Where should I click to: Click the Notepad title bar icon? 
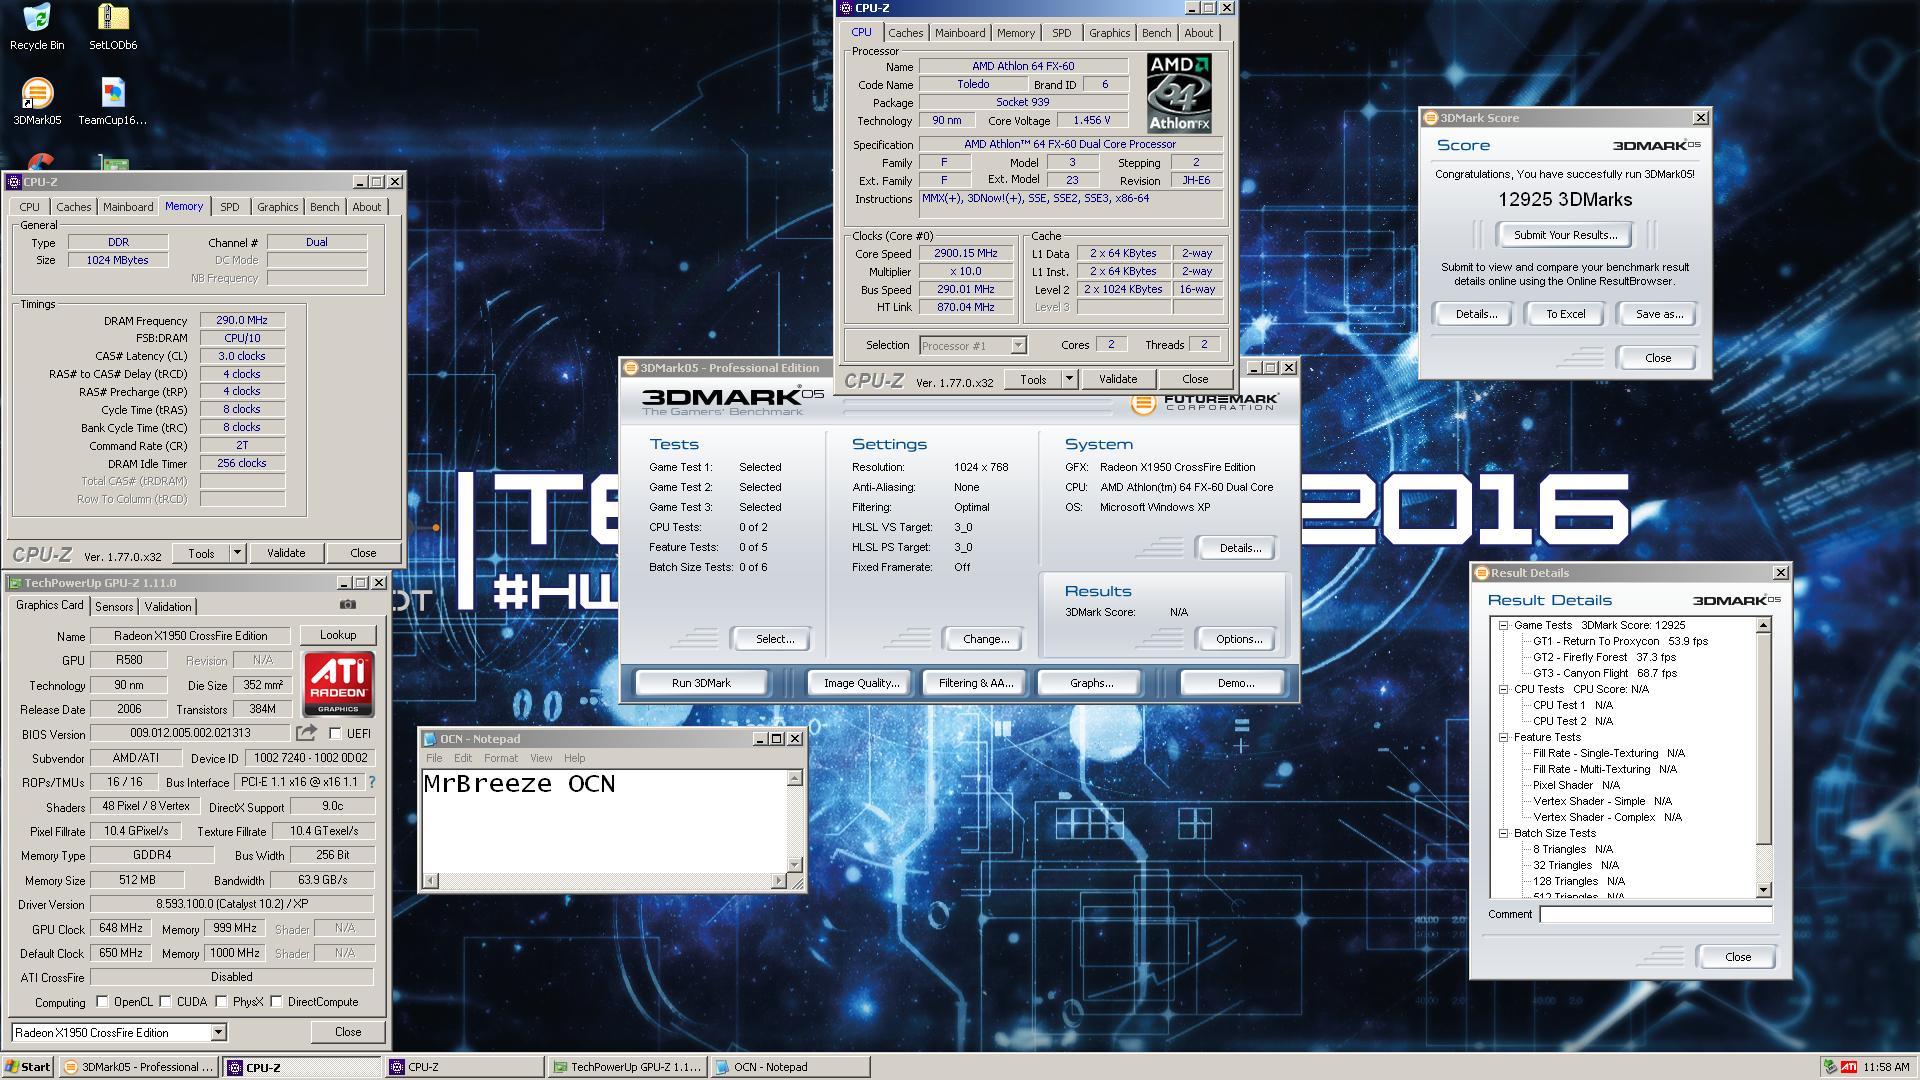click(429, 739)
